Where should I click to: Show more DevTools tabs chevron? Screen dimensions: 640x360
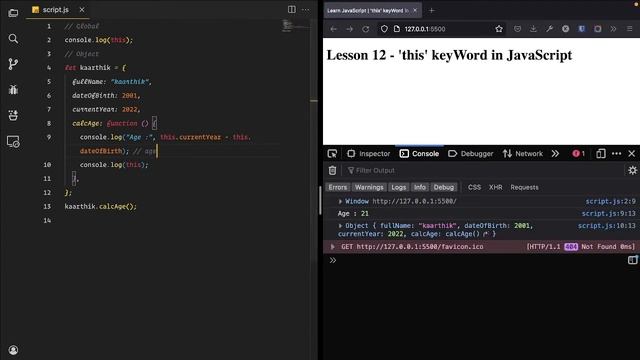555,153
